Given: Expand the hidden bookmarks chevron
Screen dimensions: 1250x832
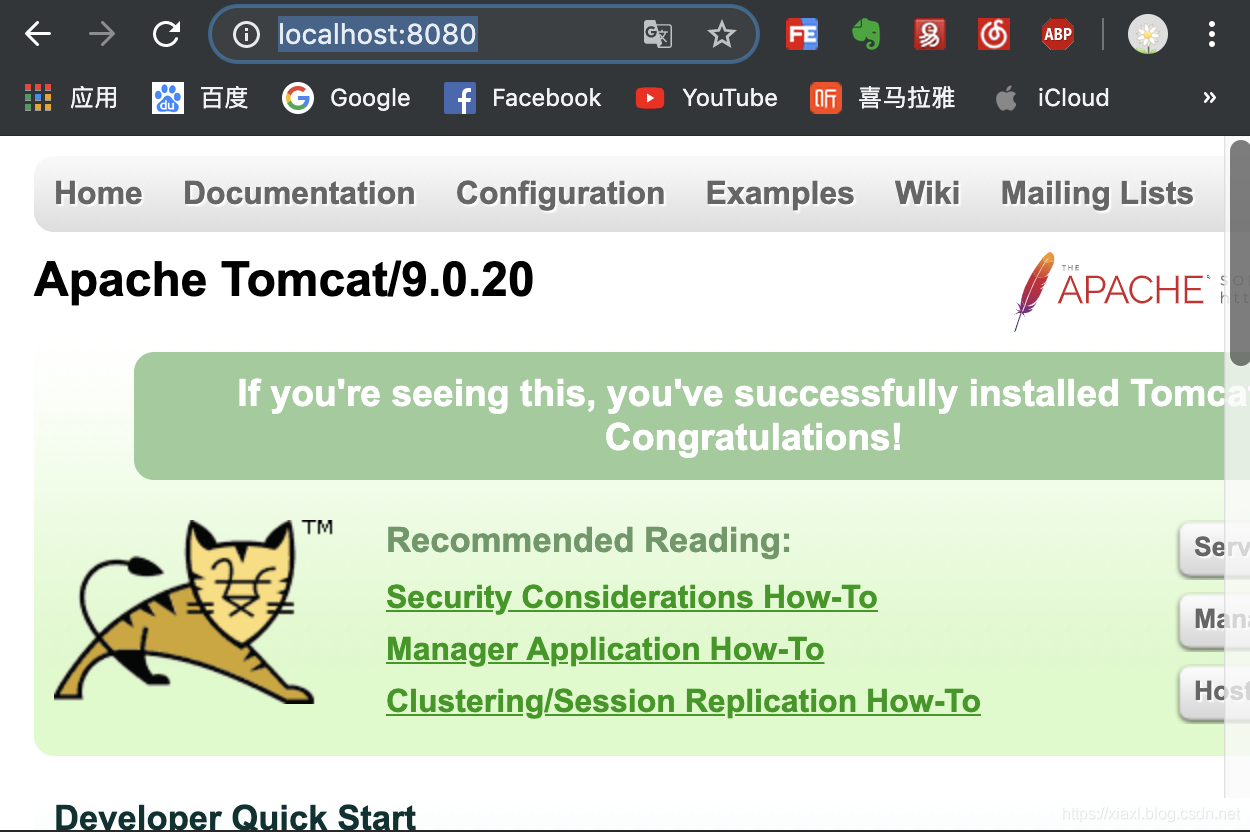Looking at the screenshot, I should coord(1209,98).
